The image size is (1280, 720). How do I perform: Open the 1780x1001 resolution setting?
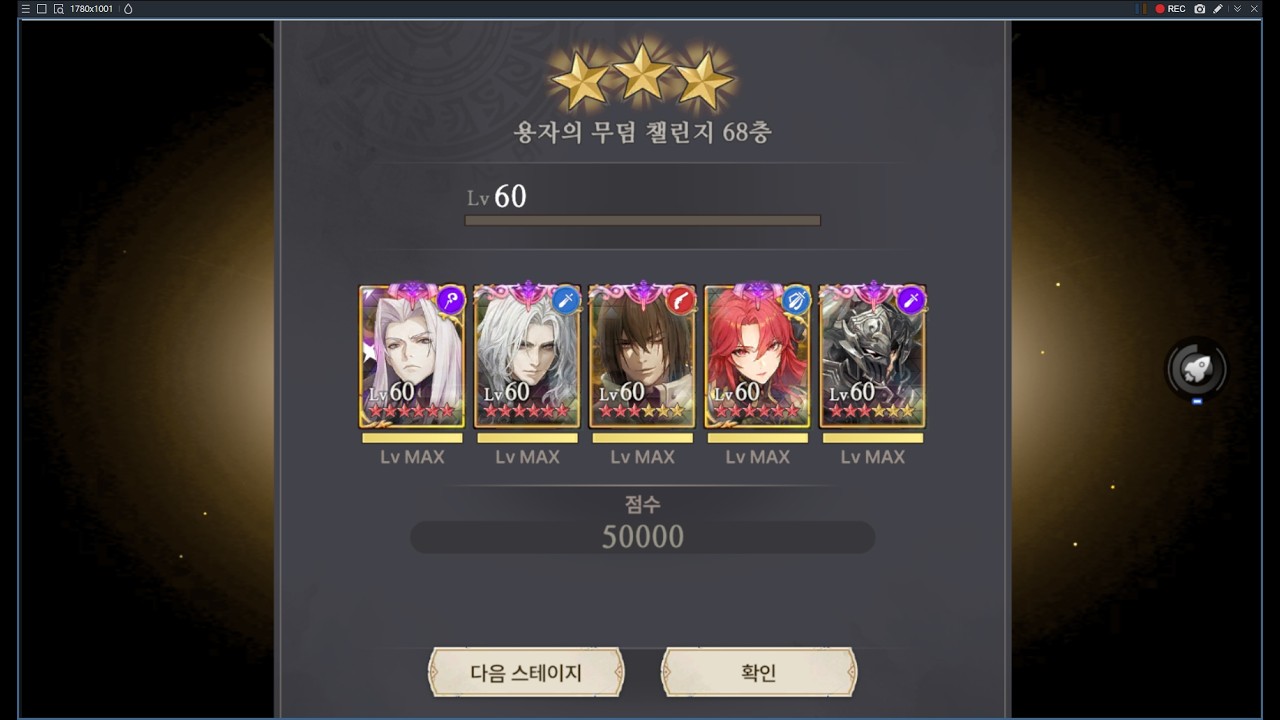point(91,8)
